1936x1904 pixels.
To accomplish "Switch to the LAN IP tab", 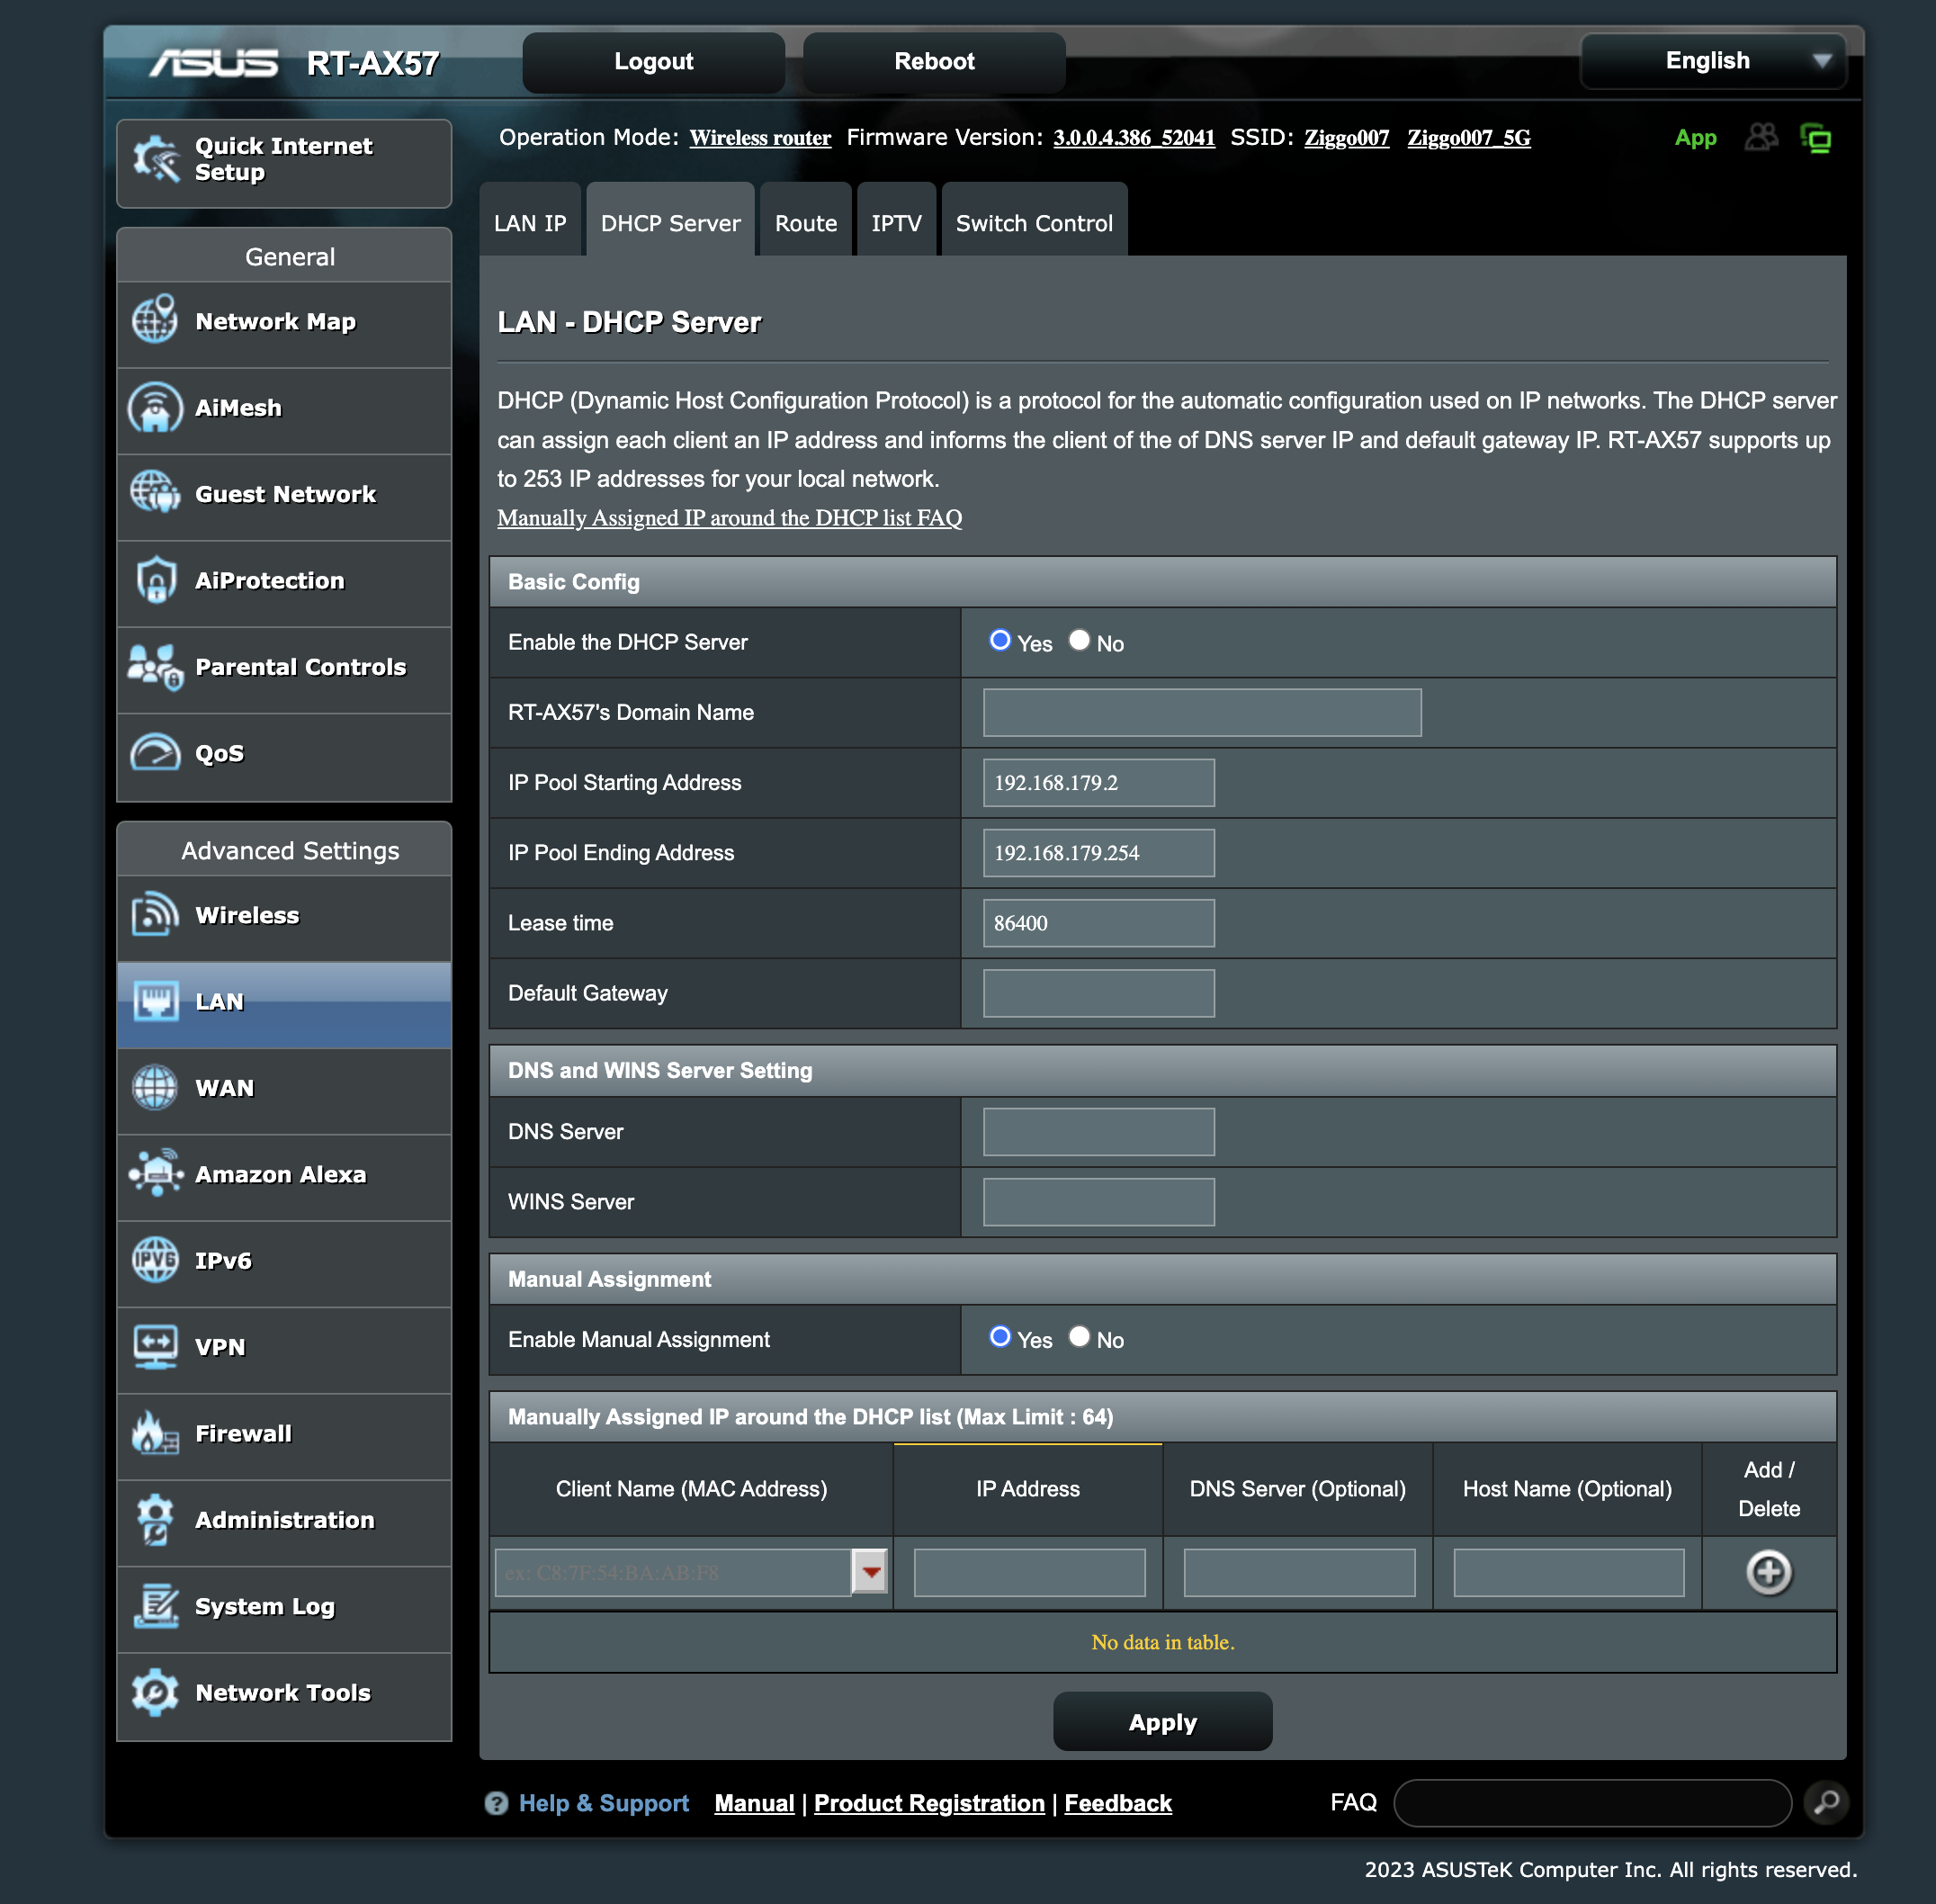I will click(530, 223).
